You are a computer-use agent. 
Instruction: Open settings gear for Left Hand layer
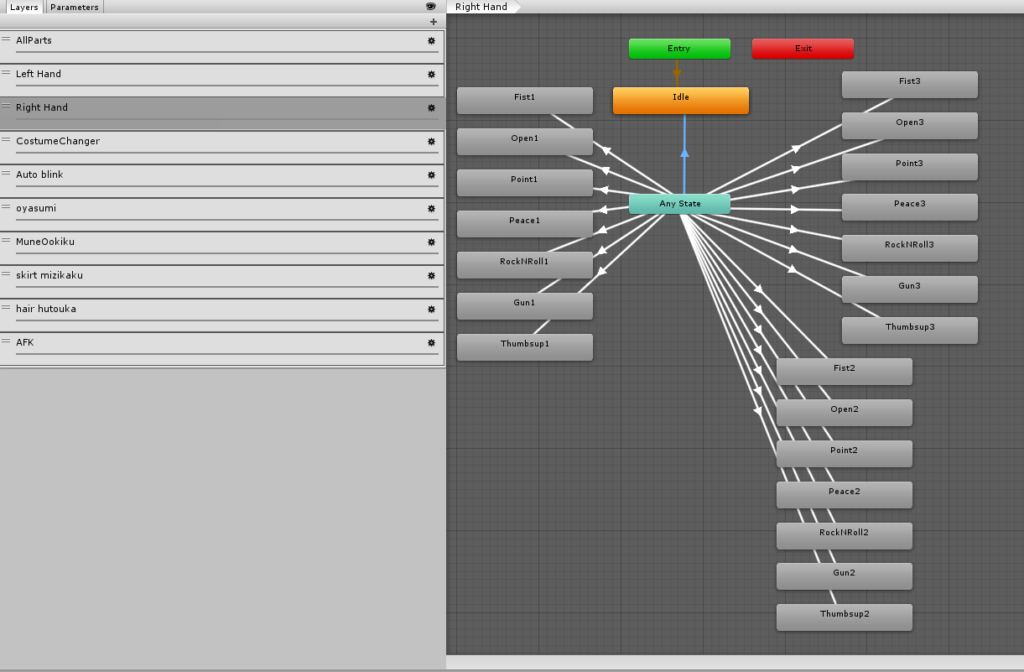431,74
